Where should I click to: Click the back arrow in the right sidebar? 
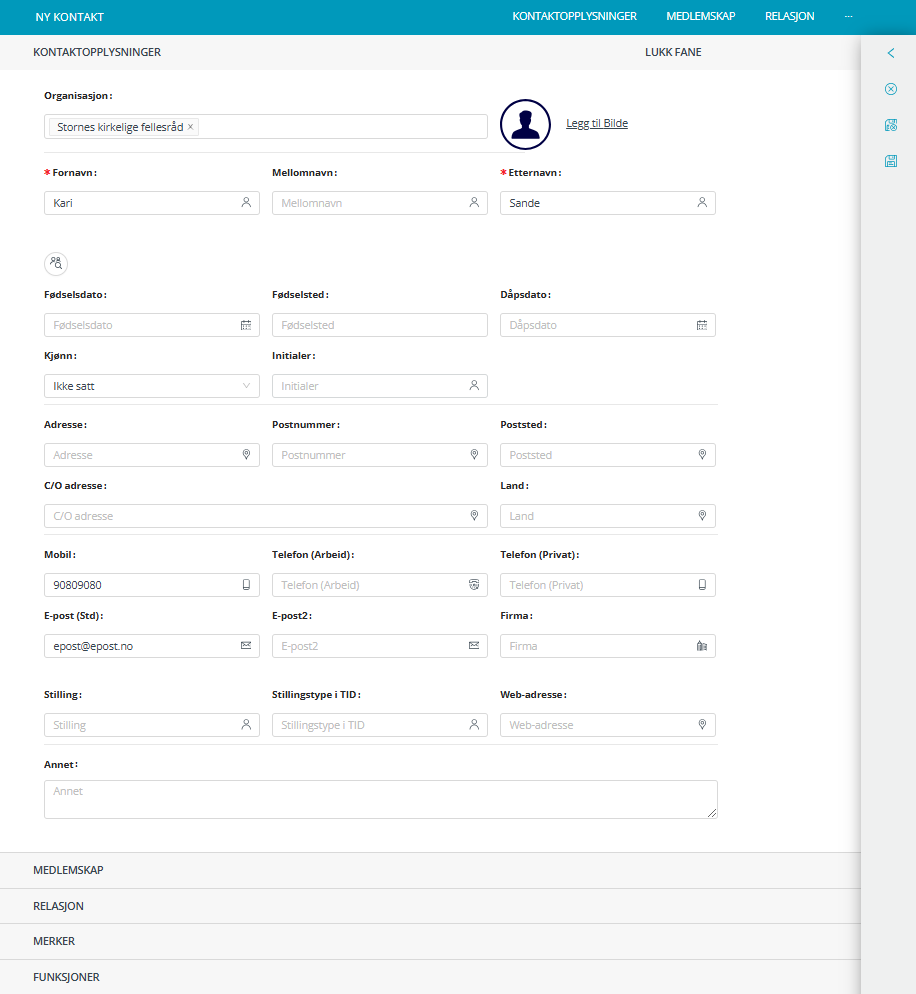[890, 53]
